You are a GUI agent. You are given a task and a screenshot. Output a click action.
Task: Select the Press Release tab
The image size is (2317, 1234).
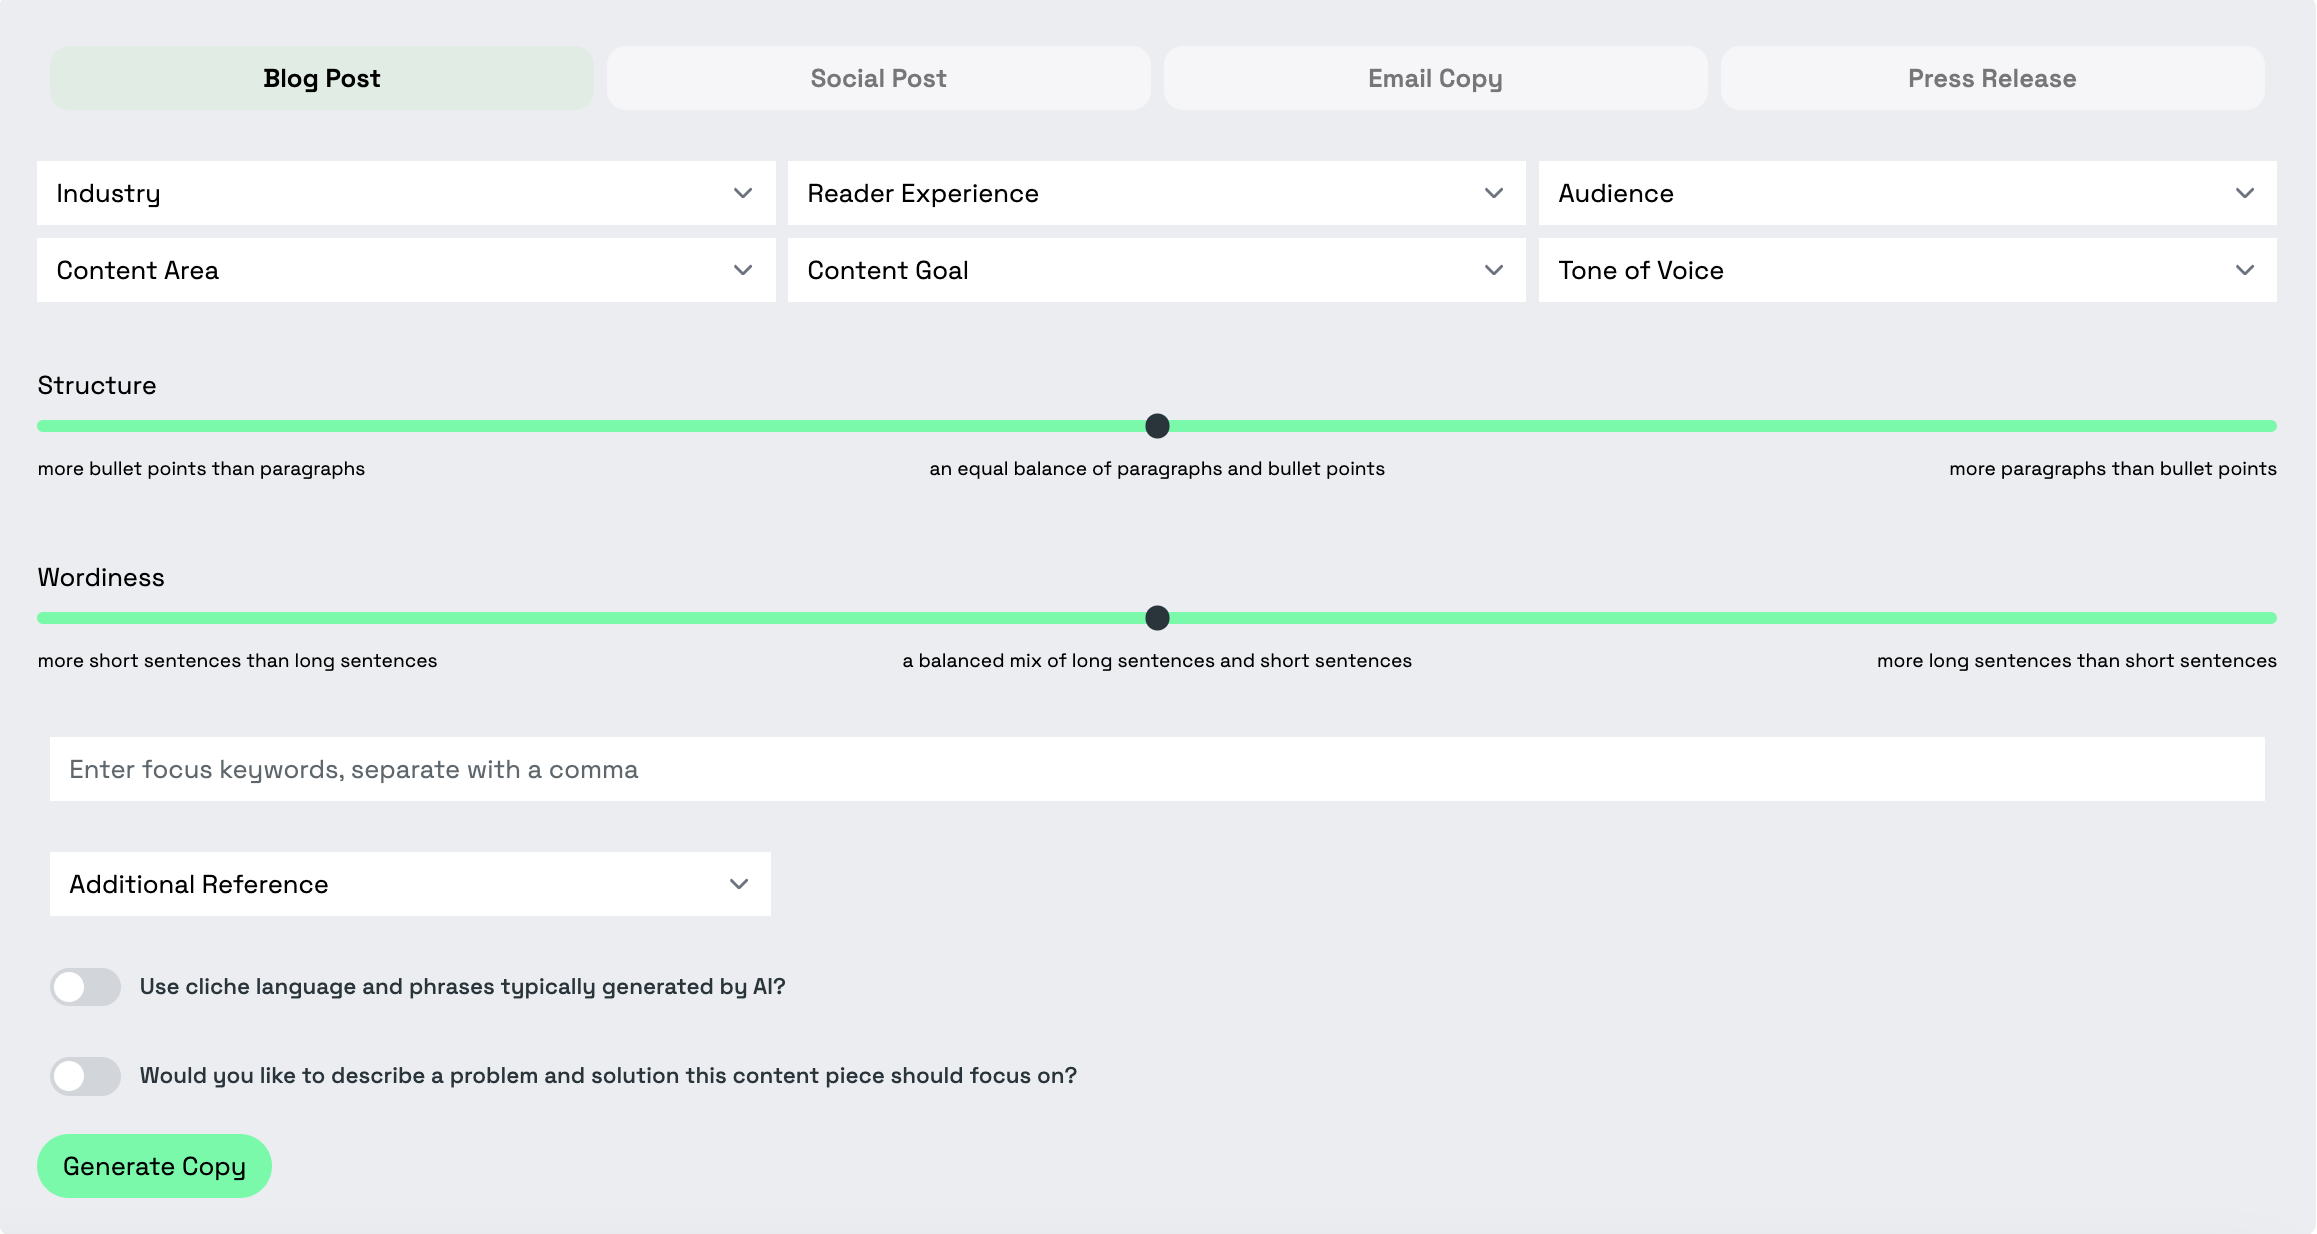coord(1992,78)
